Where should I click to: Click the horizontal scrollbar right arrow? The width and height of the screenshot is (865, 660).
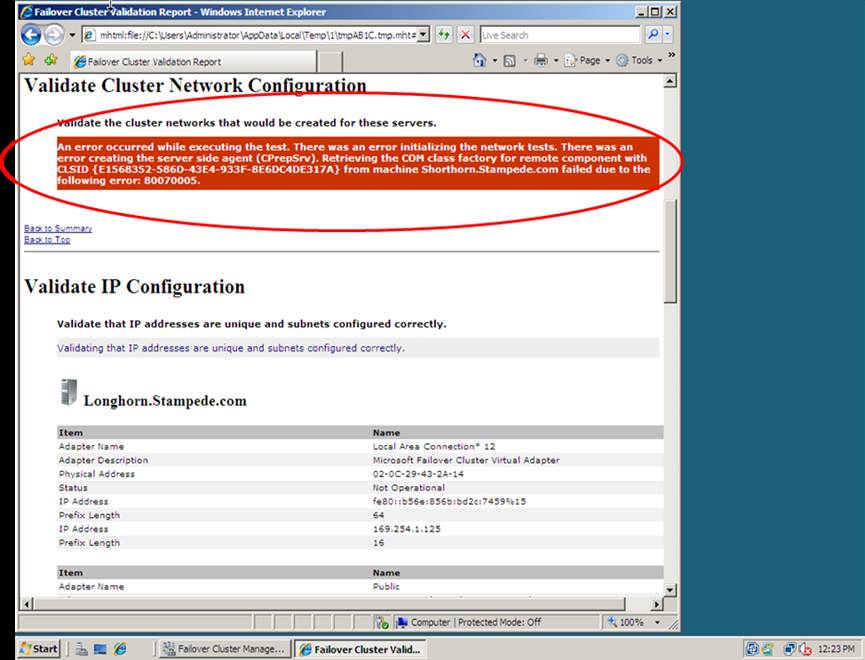coord(656,604)
